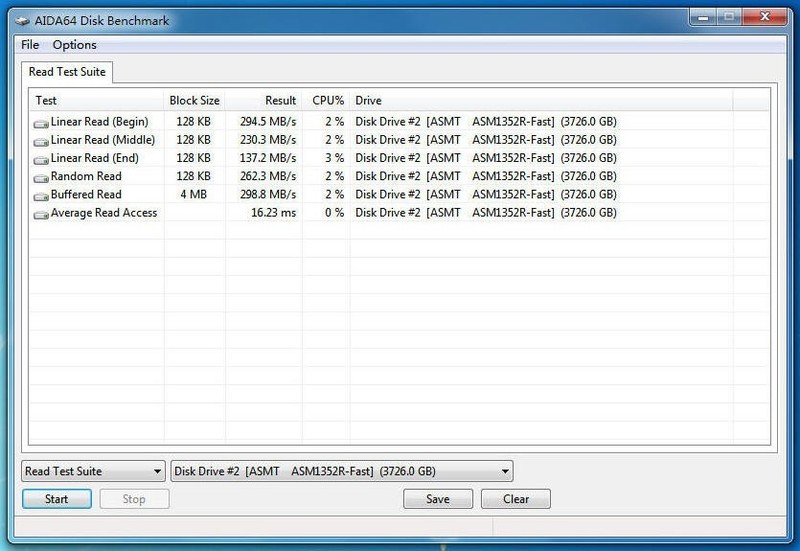Start the disk benchmark

[57, 499]
